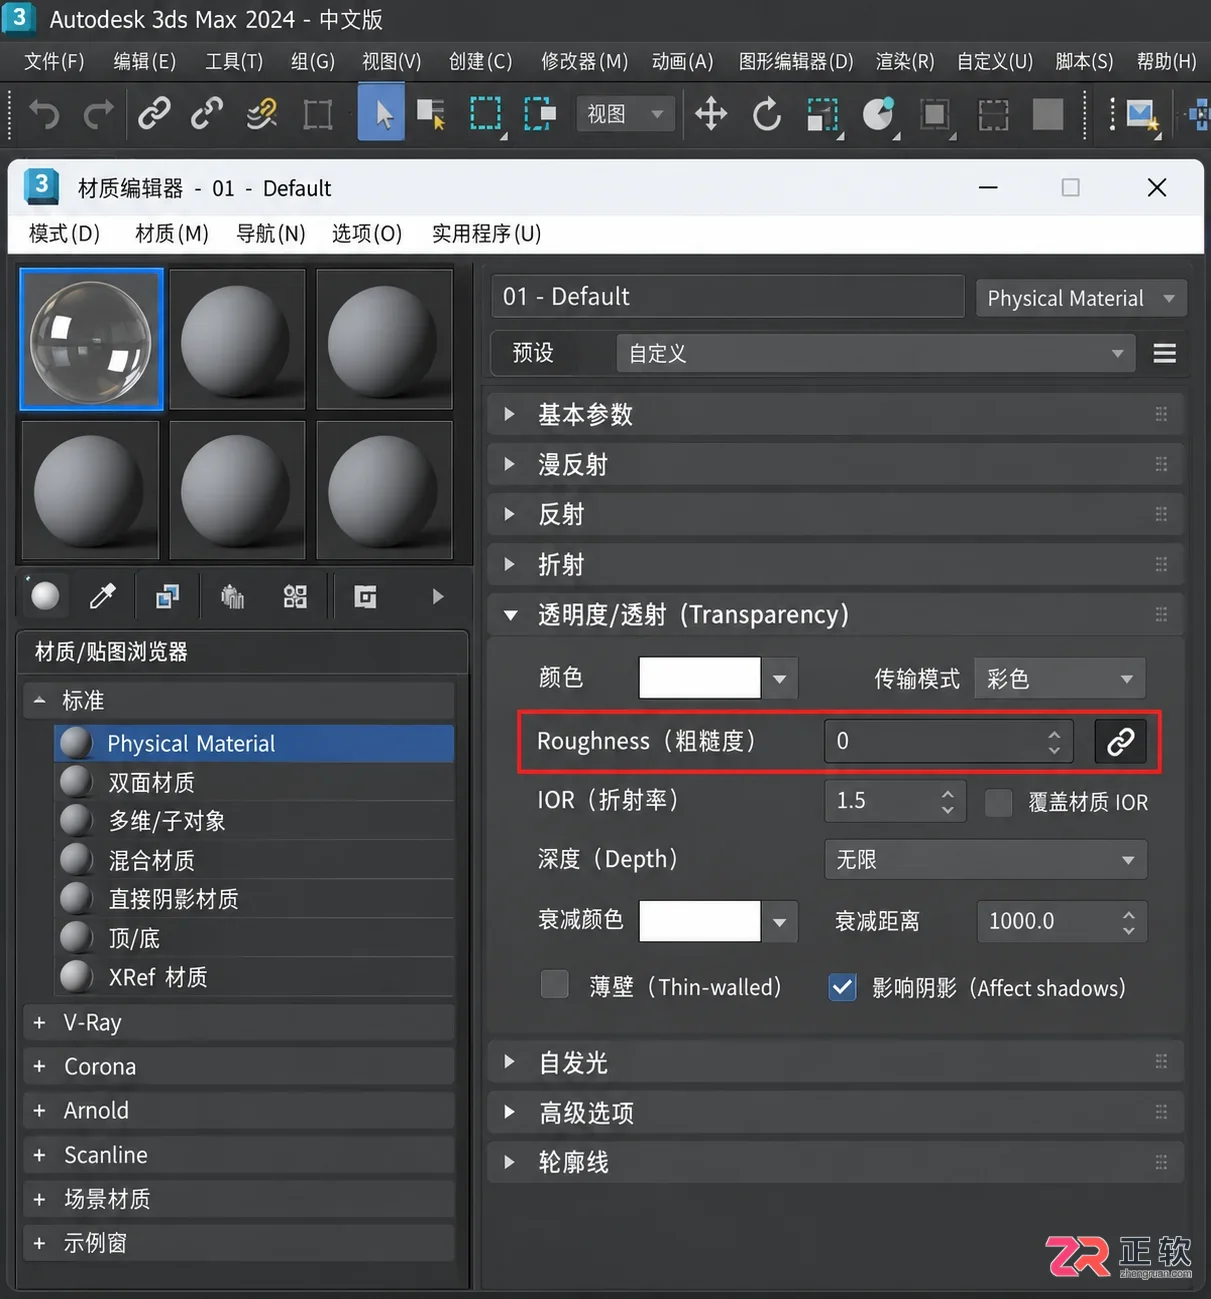
Task: Open the 导航(N) menu
Action: (x=270, y=233)
